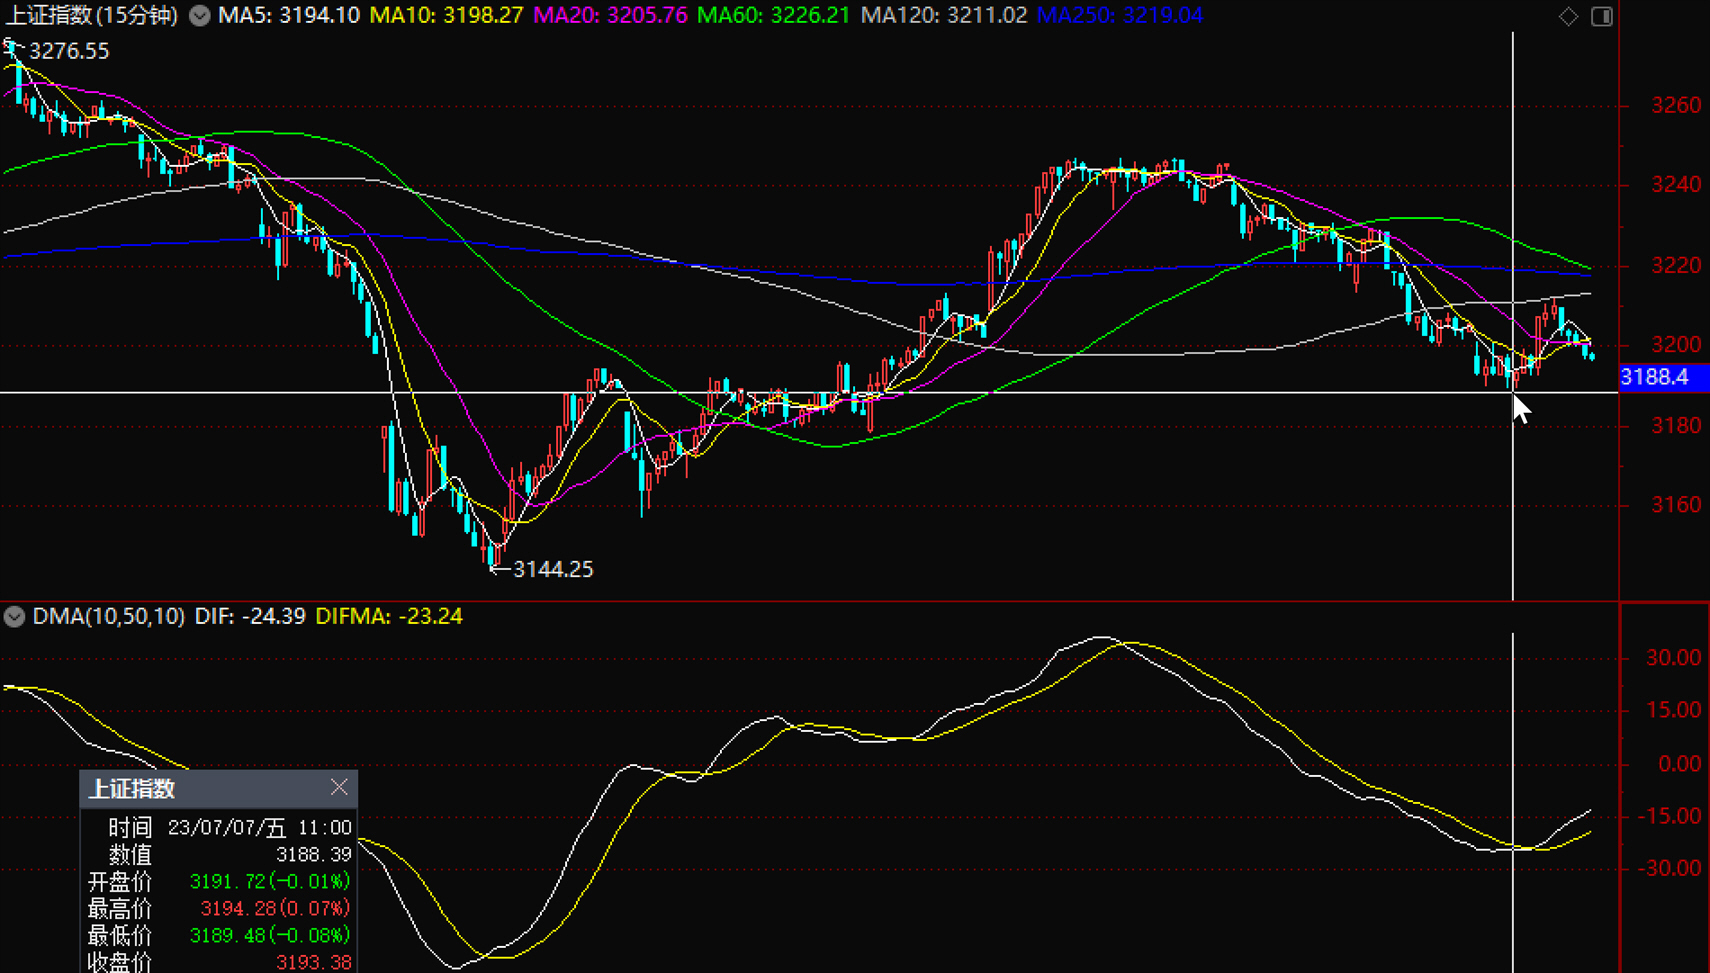Select the MA10 moving average label
Viewport: 1710px width, 973px height.
tap(446, 16)
